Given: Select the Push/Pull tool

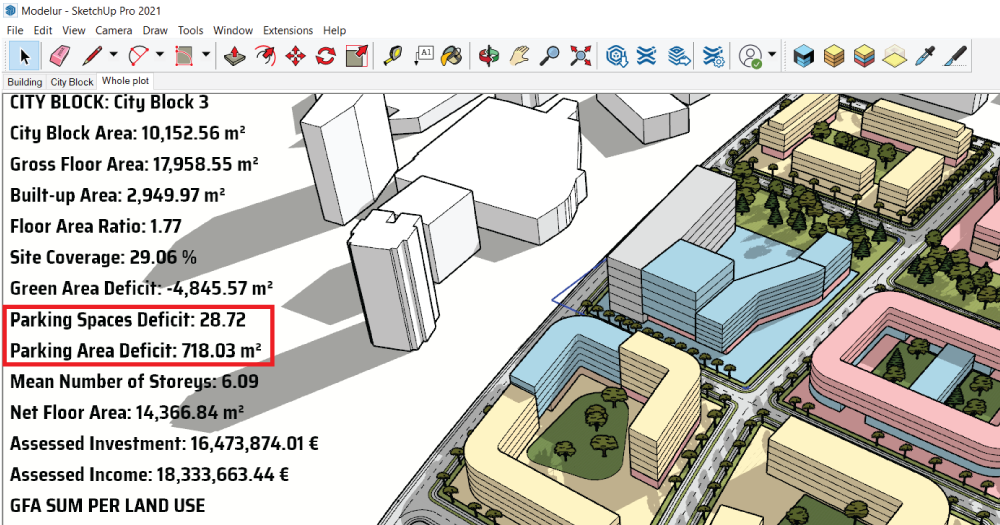Looking at the screenshot, I should pos(235,56).
